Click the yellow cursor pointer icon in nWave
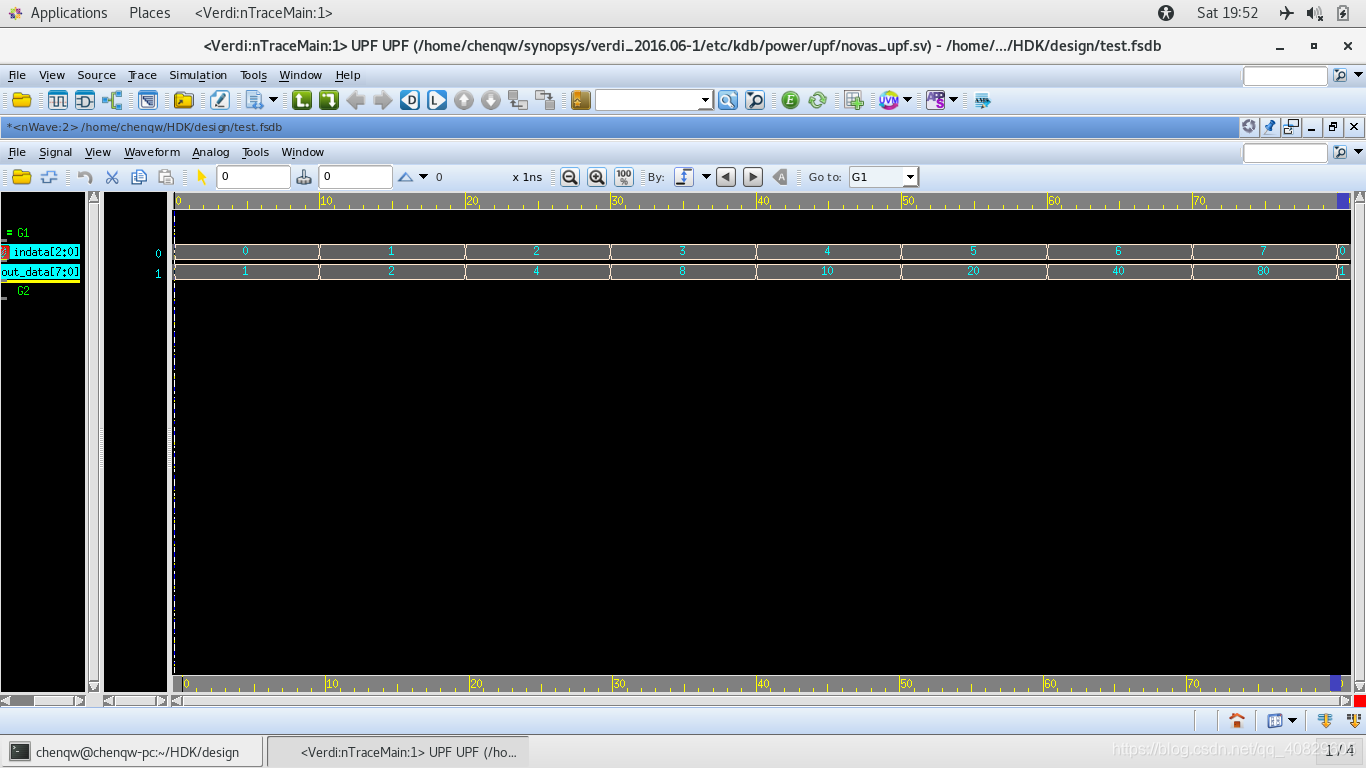 [x=202, y=177]
